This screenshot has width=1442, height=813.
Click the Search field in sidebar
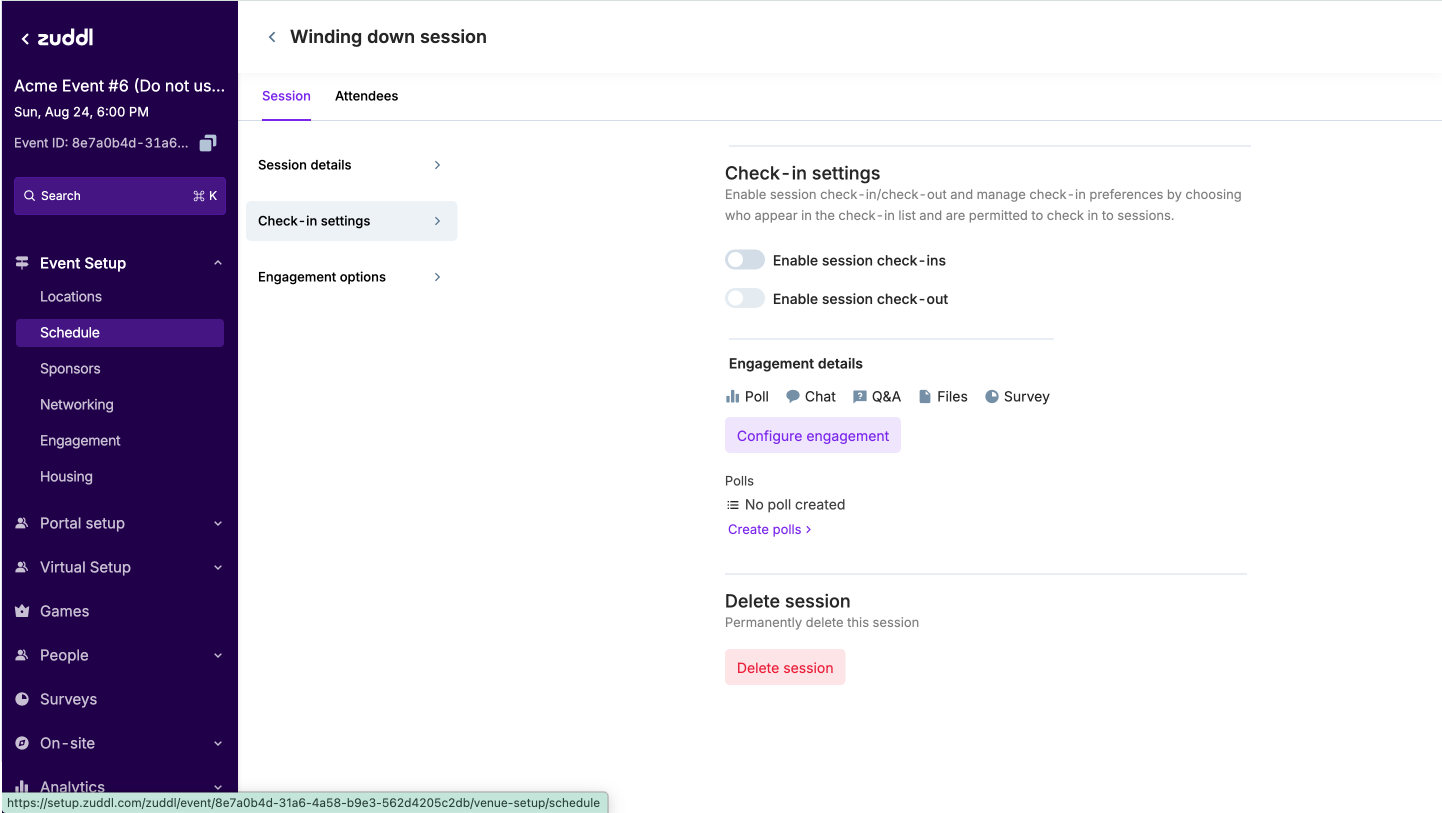(x=119, y=196)
